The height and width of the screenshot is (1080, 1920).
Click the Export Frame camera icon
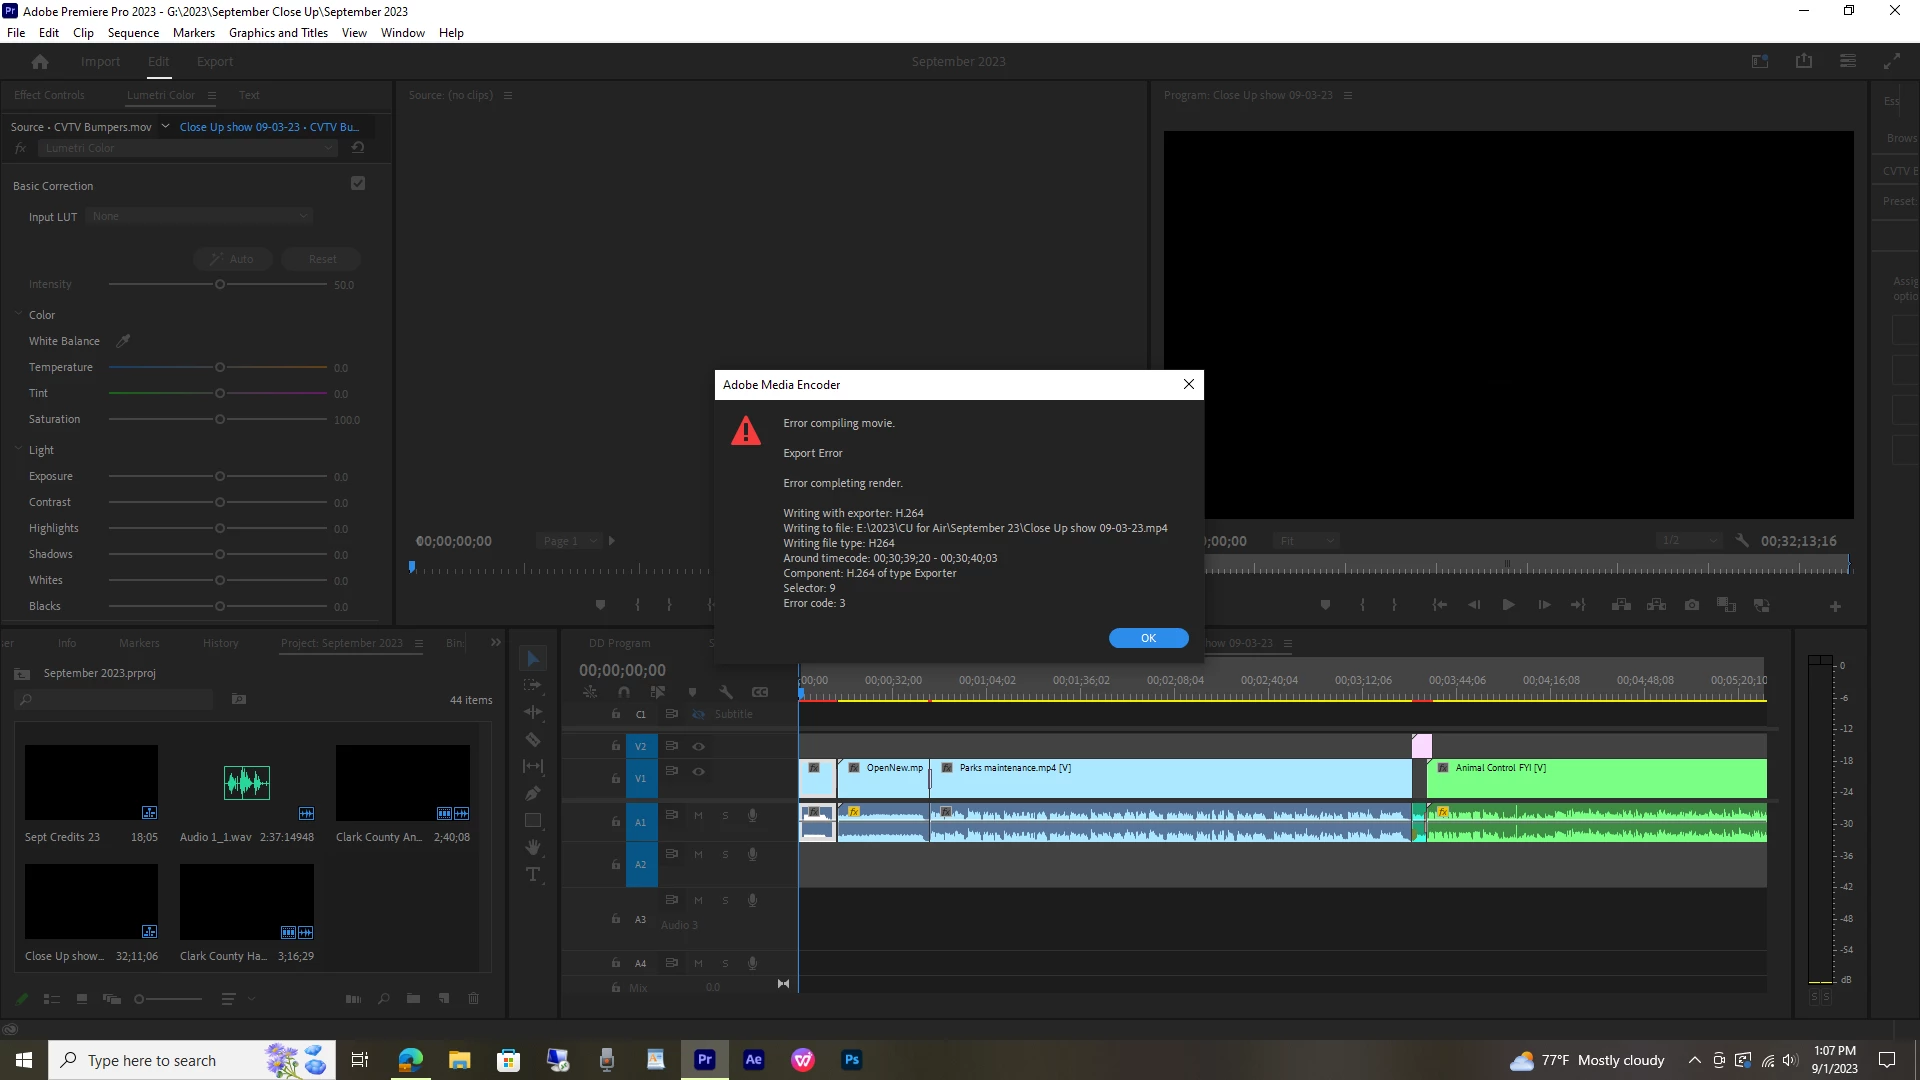click(x=1691, y=605)
